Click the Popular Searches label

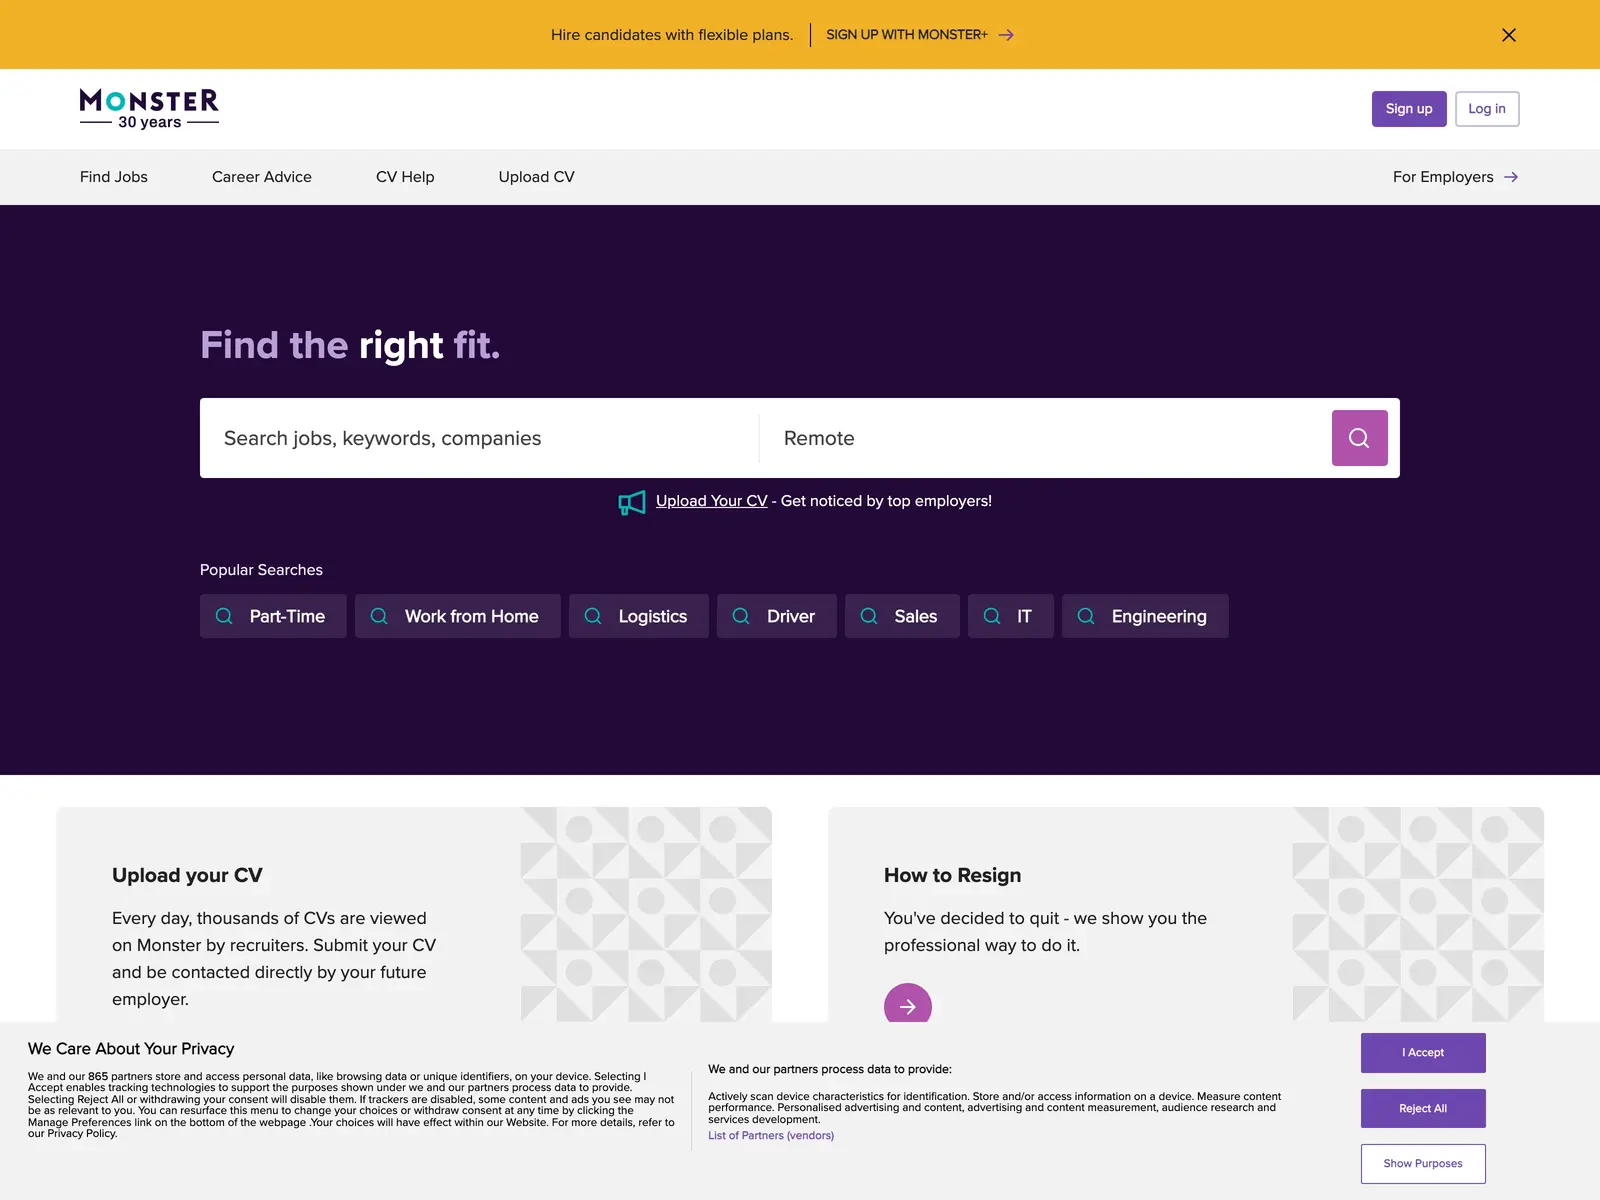261,570
